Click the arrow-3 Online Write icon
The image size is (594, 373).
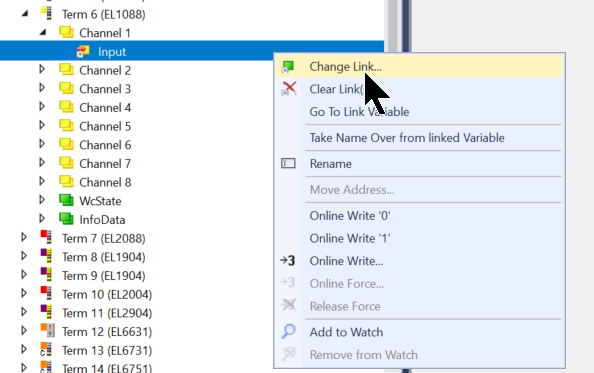click(288, 261)
